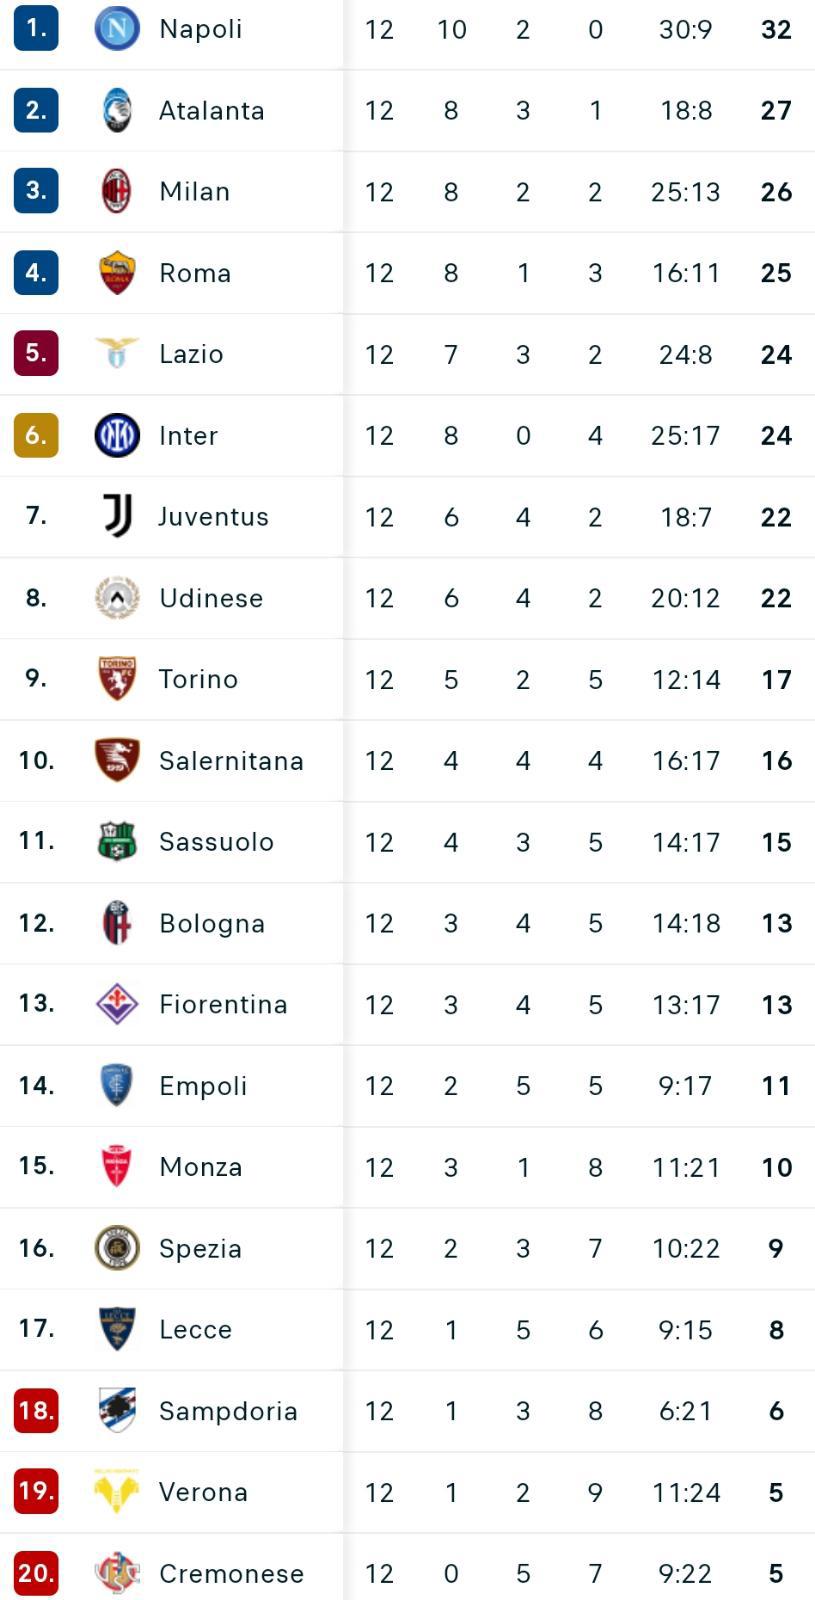Open the Udinese team link

click(211, 598)
